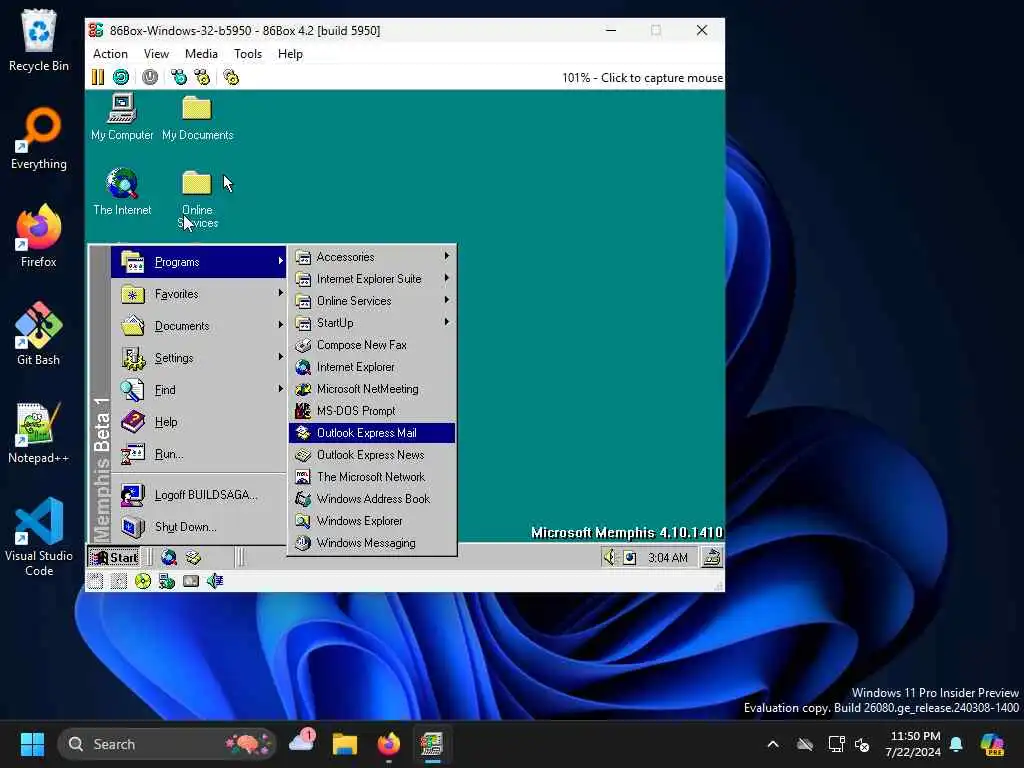The image size is (1024, 768).
Task: Choose Shut Down... from Start menu
Action: pos(199,527)
